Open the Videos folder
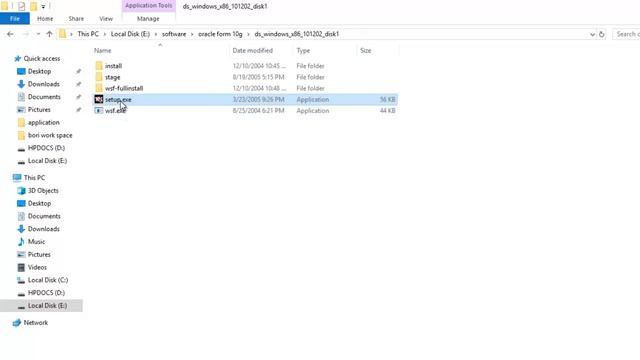Viewport: 640px width, 360px height. [37, 267]
